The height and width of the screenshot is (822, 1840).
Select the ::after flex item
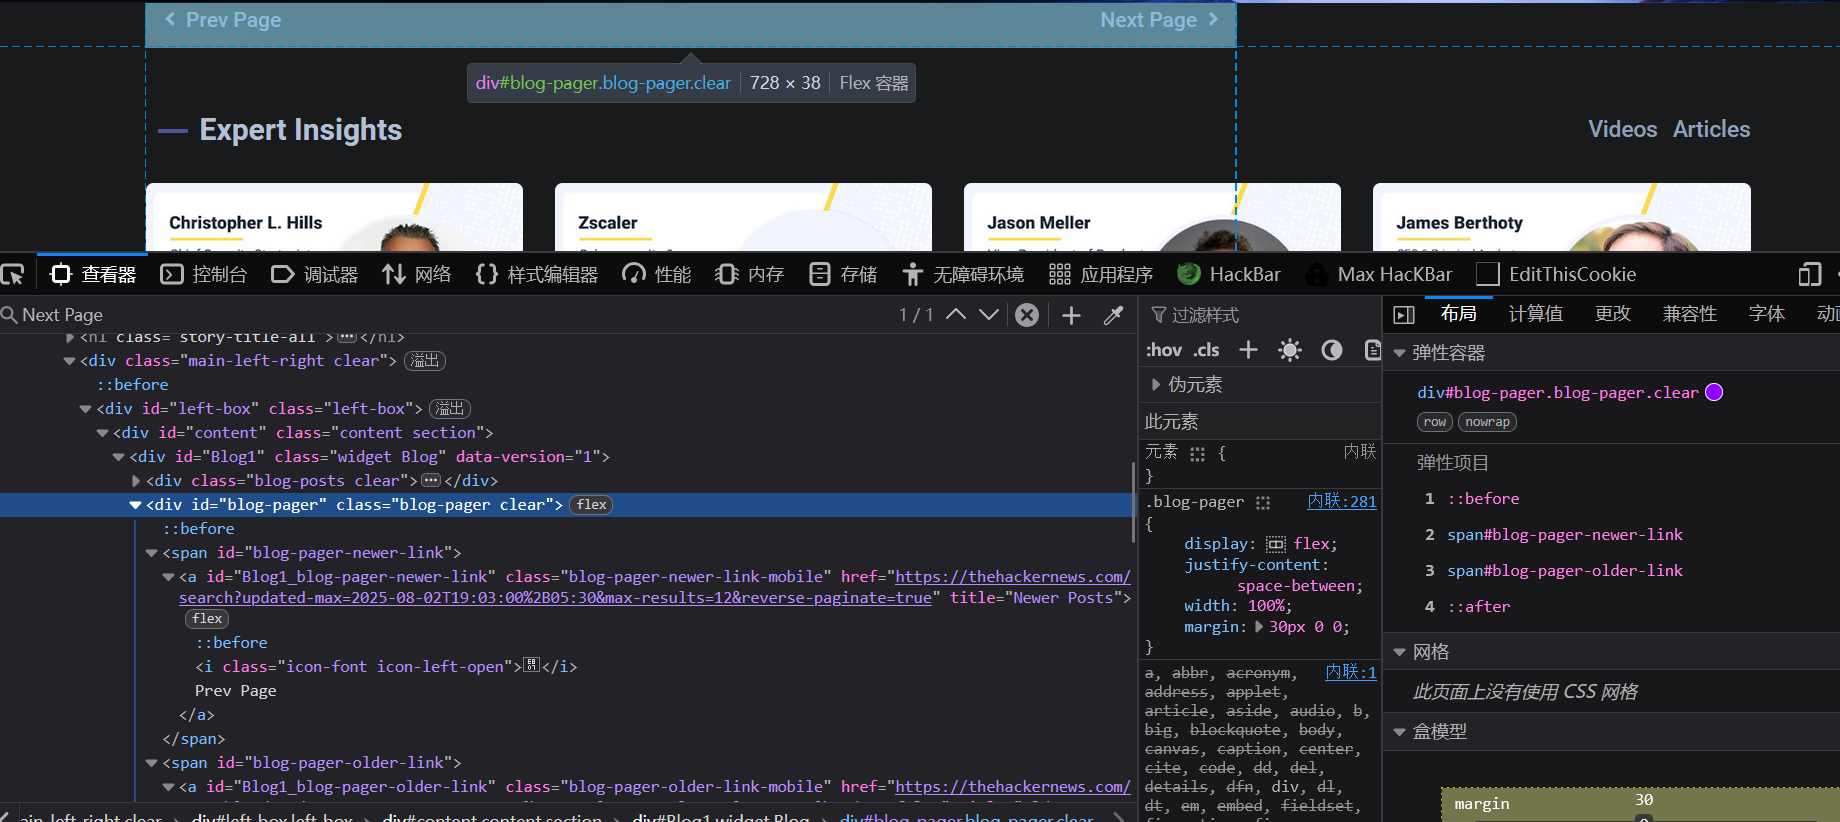coord(1479,607)
